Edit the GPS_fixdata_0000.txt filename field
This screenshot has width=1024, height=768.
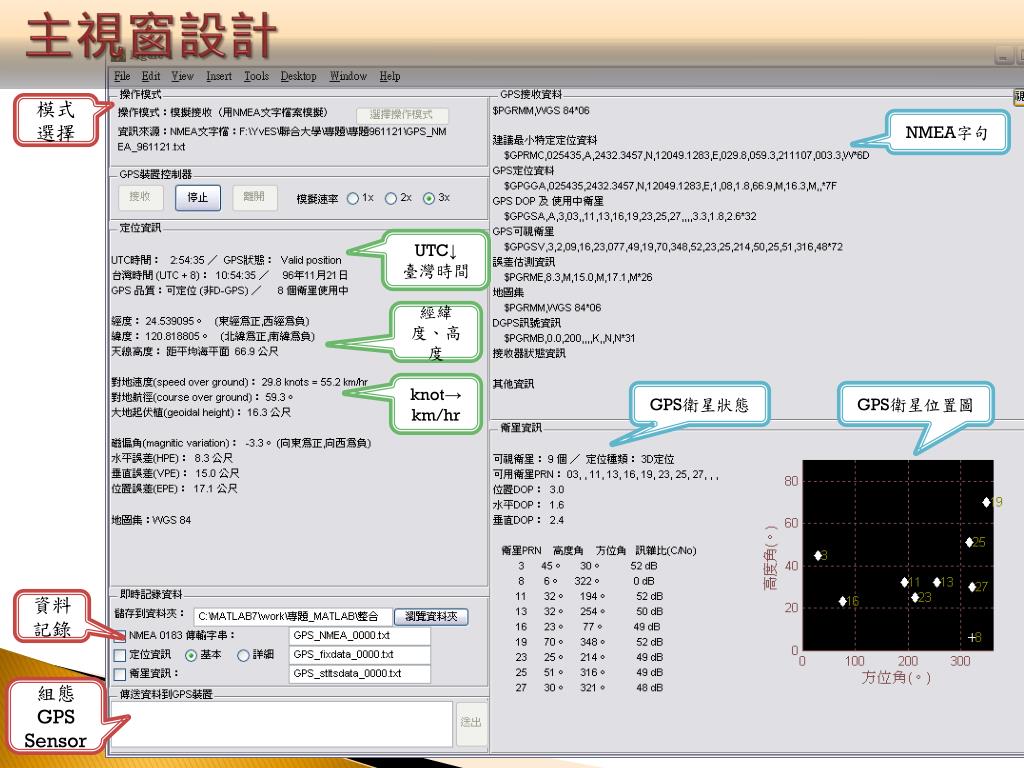coord(359,654)
